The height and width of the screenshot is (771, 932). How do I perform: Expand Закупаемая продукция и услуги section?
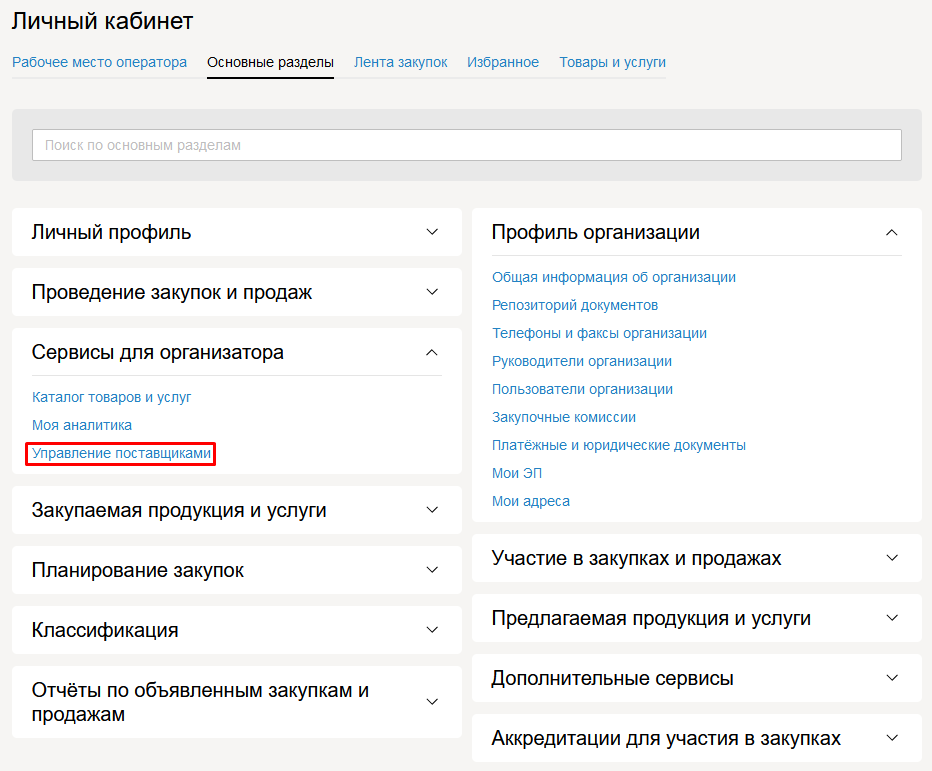(432, 510)
